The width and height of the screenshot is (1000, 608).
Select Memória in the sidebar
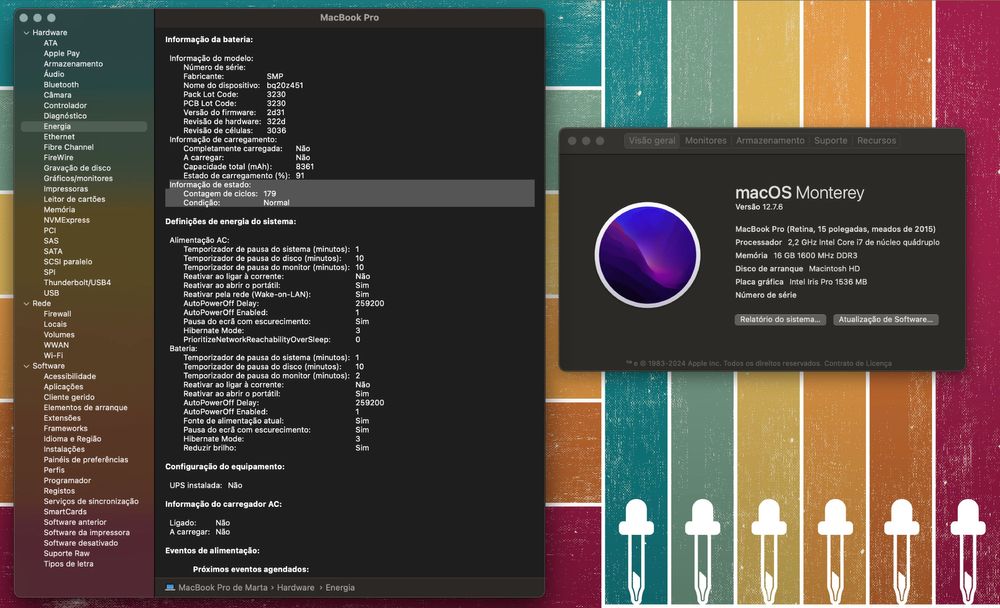(59, 210)
